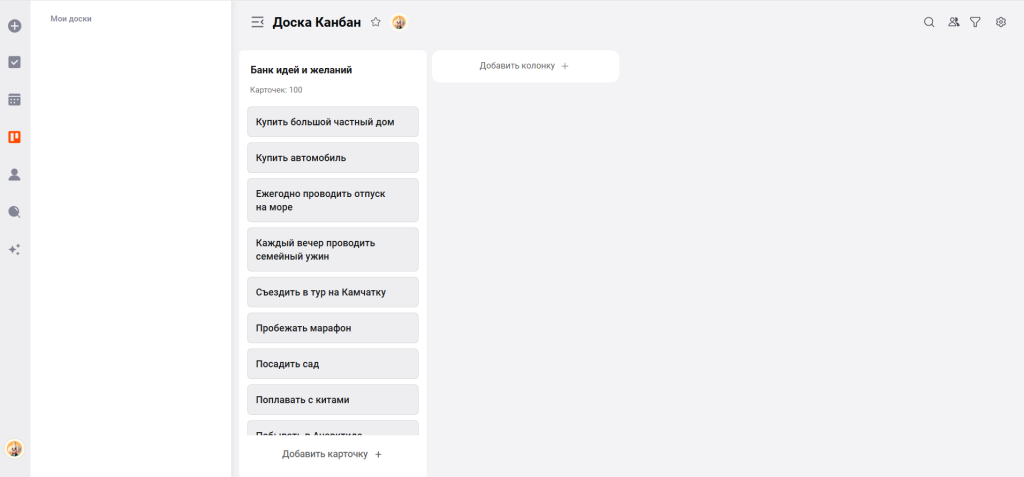Open the AI sparkles icon in sidebar
The height and width of the screenshot is (477, 1024).
[15, 249]
